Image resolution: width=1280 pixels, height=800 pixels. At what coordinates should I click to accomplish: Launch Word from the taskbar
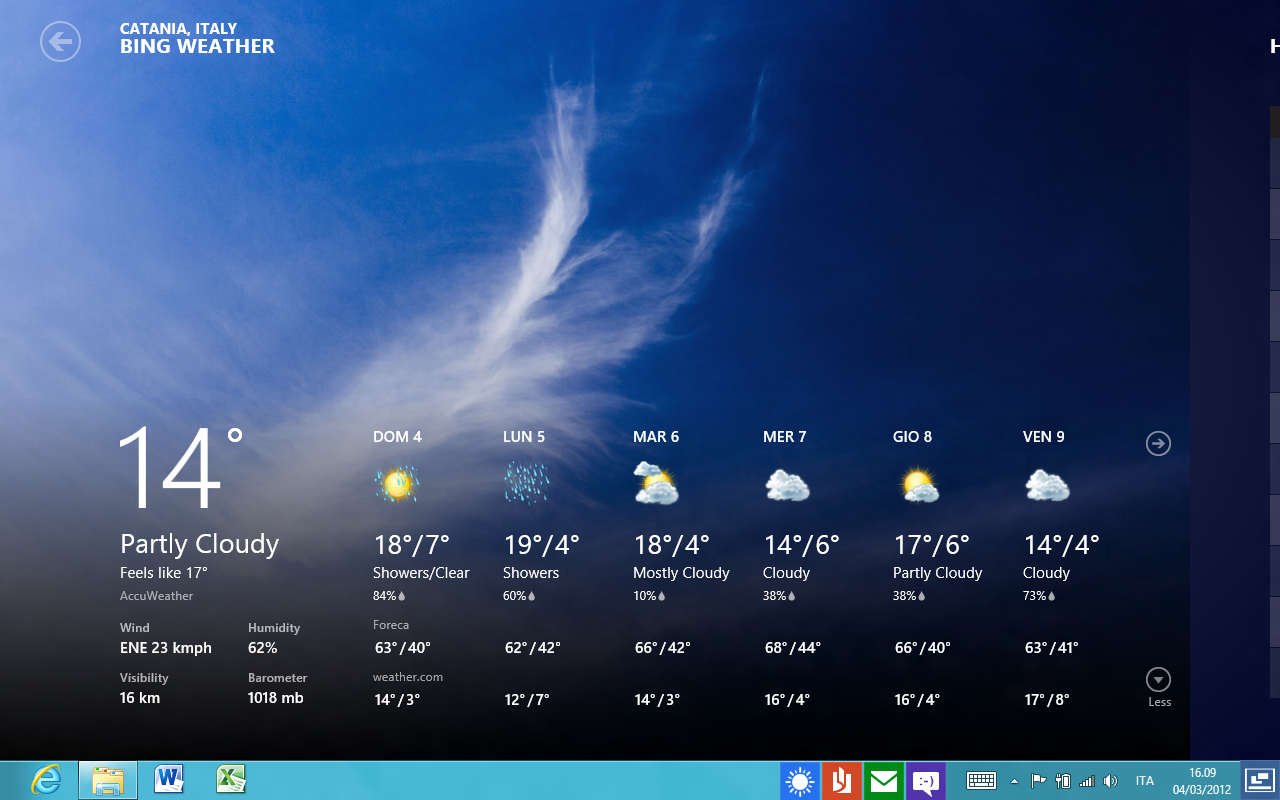(x=170, y=779)
